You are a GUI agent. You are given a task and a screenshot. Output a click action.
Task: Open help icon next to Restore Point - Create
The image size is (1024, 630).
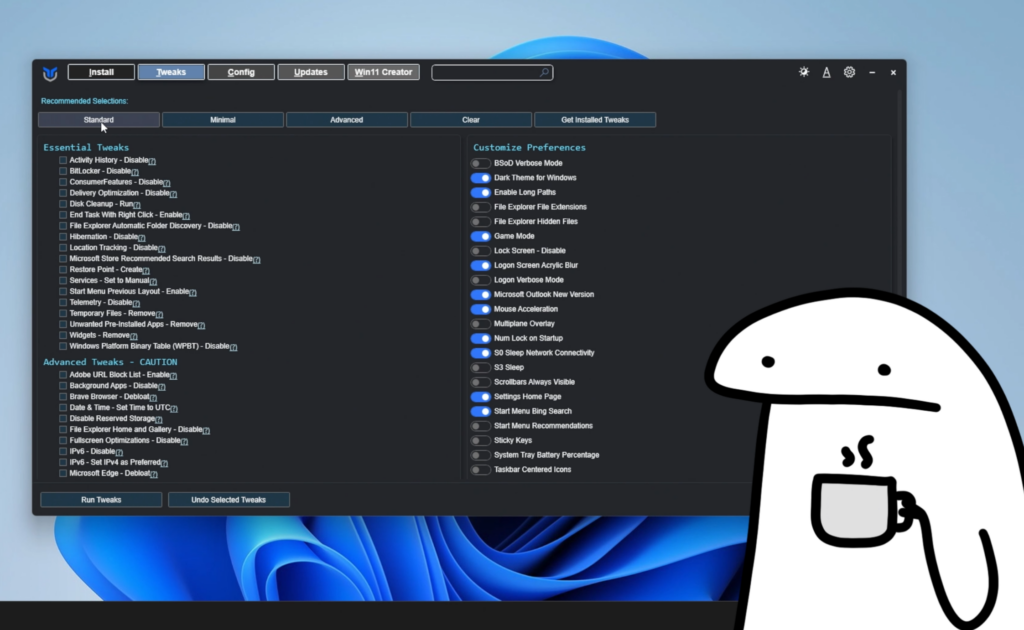click(x=146, y=270)
